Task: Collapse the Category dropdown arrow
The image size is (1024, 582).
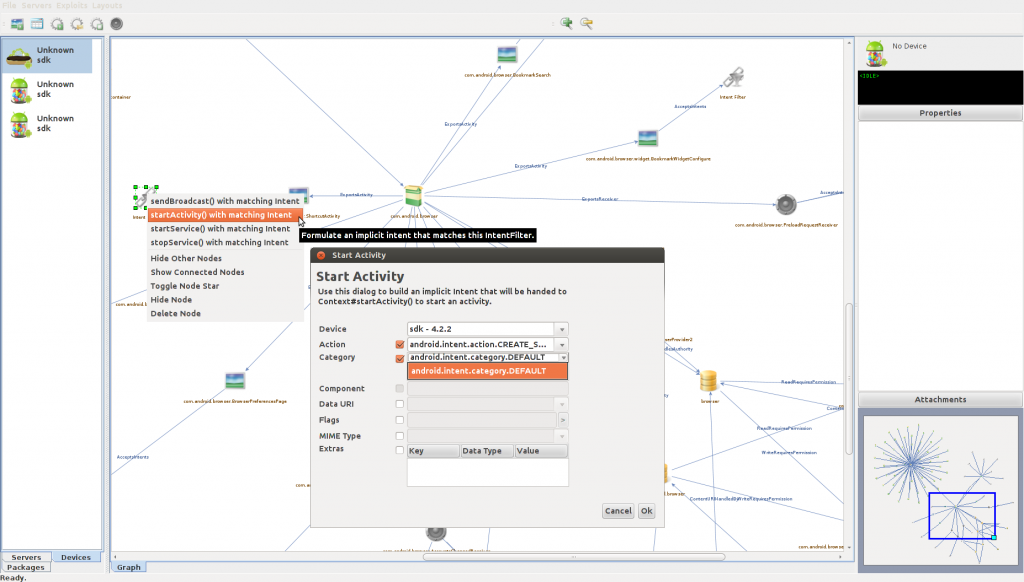Action: click(x=563, y=357)
